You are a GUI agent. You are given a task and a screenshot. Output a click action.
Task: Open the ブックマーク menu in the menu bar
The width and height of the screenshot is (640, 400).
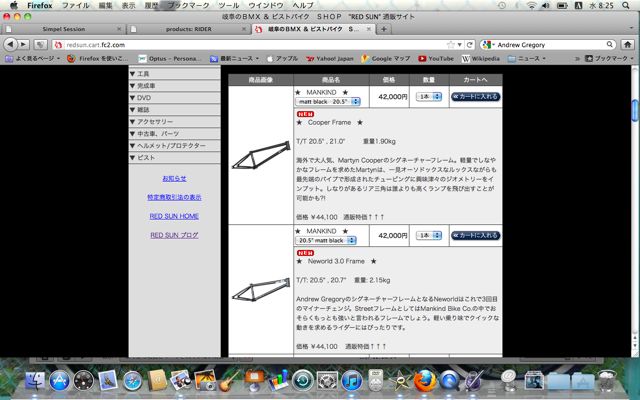(x=189, y=5)
